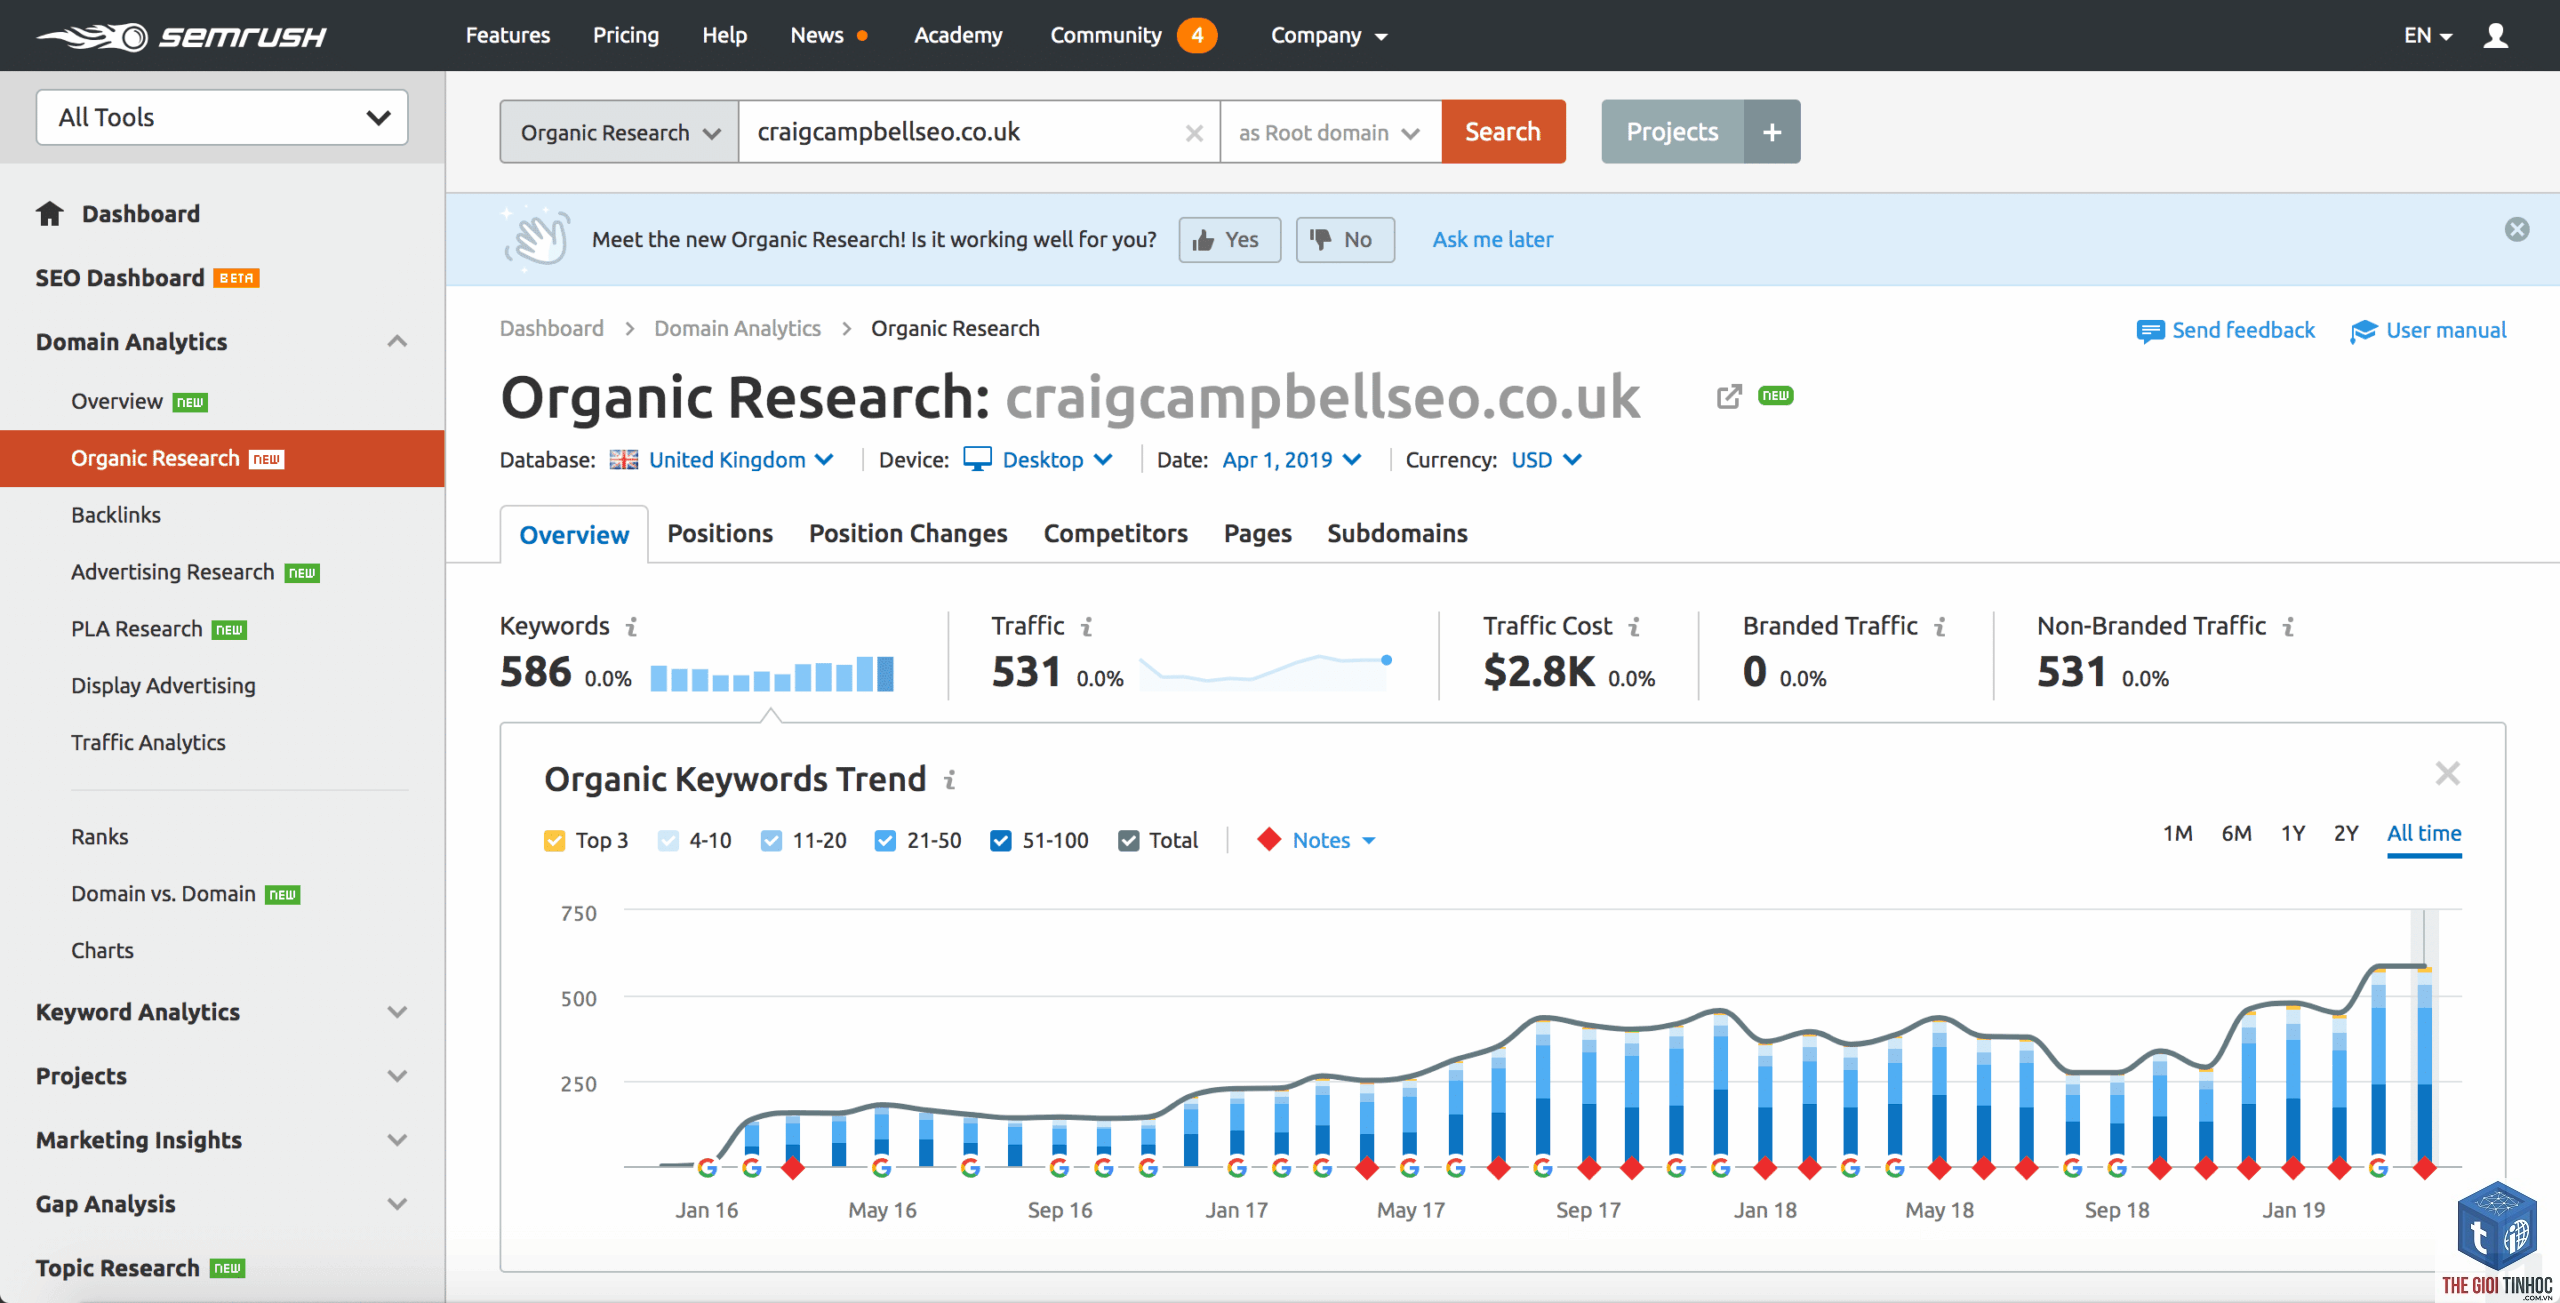Open the Academy menu item
Viewport: 2560px width, 1303px height.
(958, 36)
